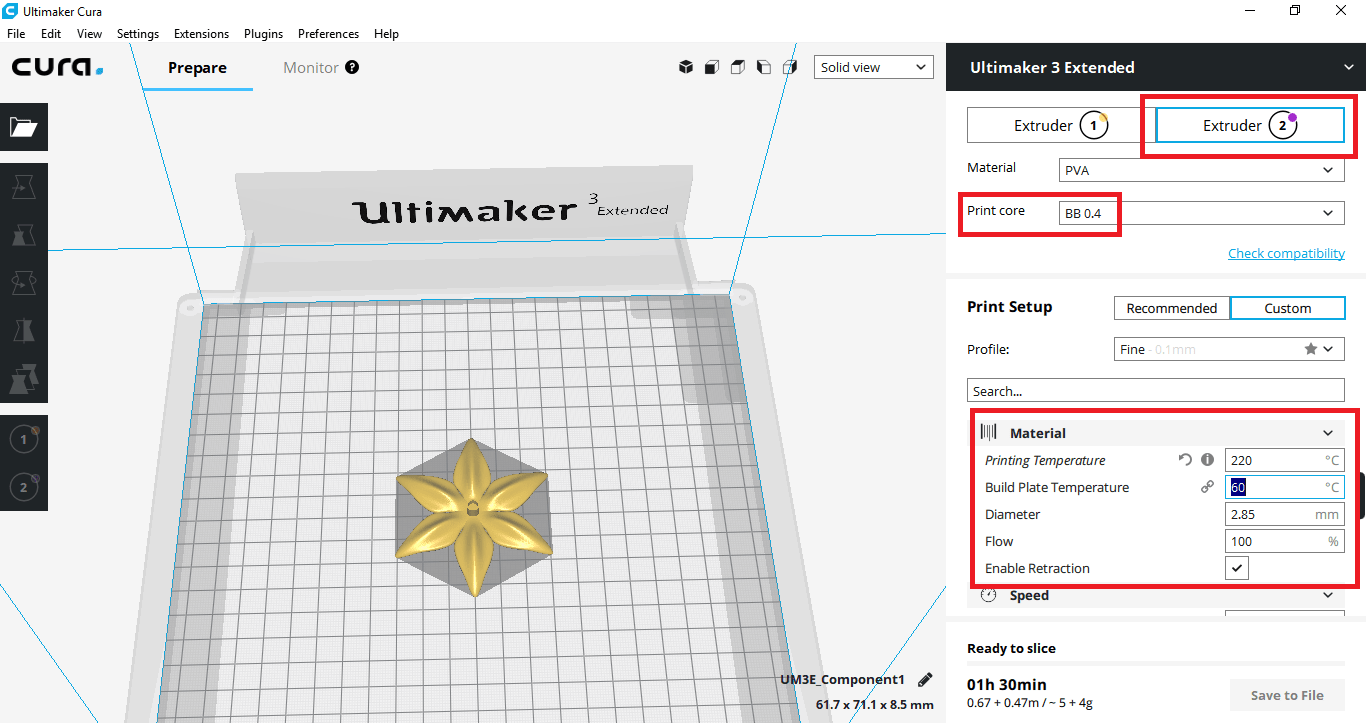Switch to the Prepare tab
The image size is (1366, 723).
197,67
